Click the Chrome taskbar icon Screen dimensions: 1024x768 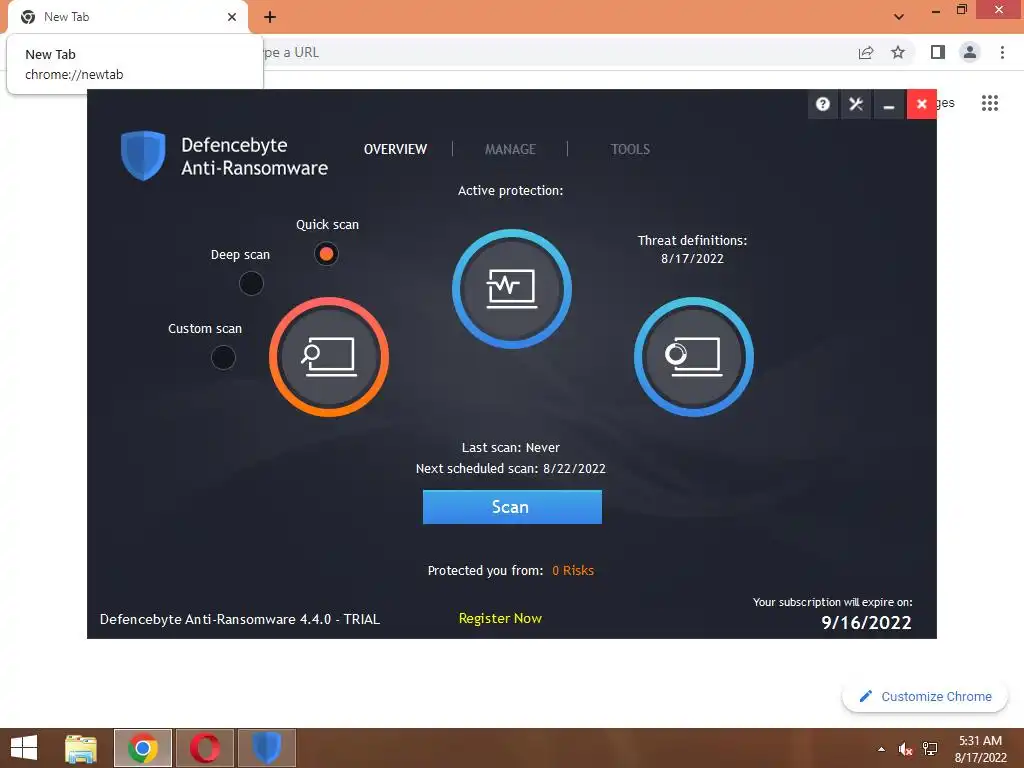(143, 748)
